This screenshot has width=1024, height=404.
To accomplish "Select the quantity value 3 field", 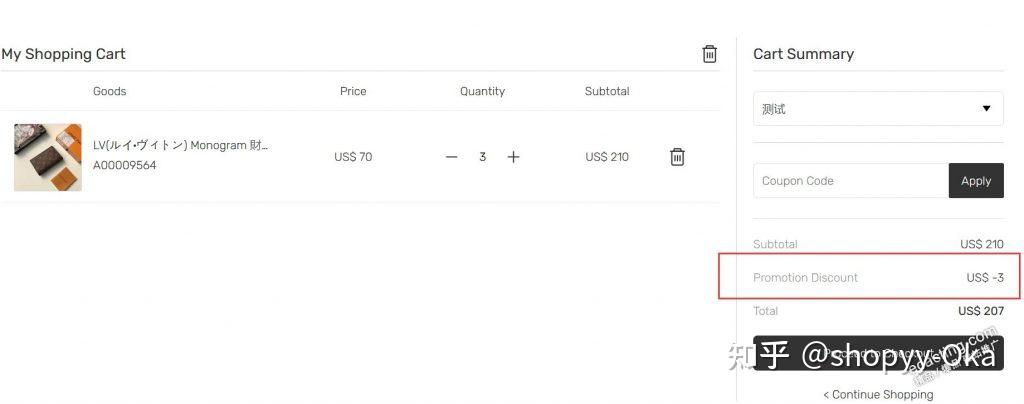I will pos(482,157).
